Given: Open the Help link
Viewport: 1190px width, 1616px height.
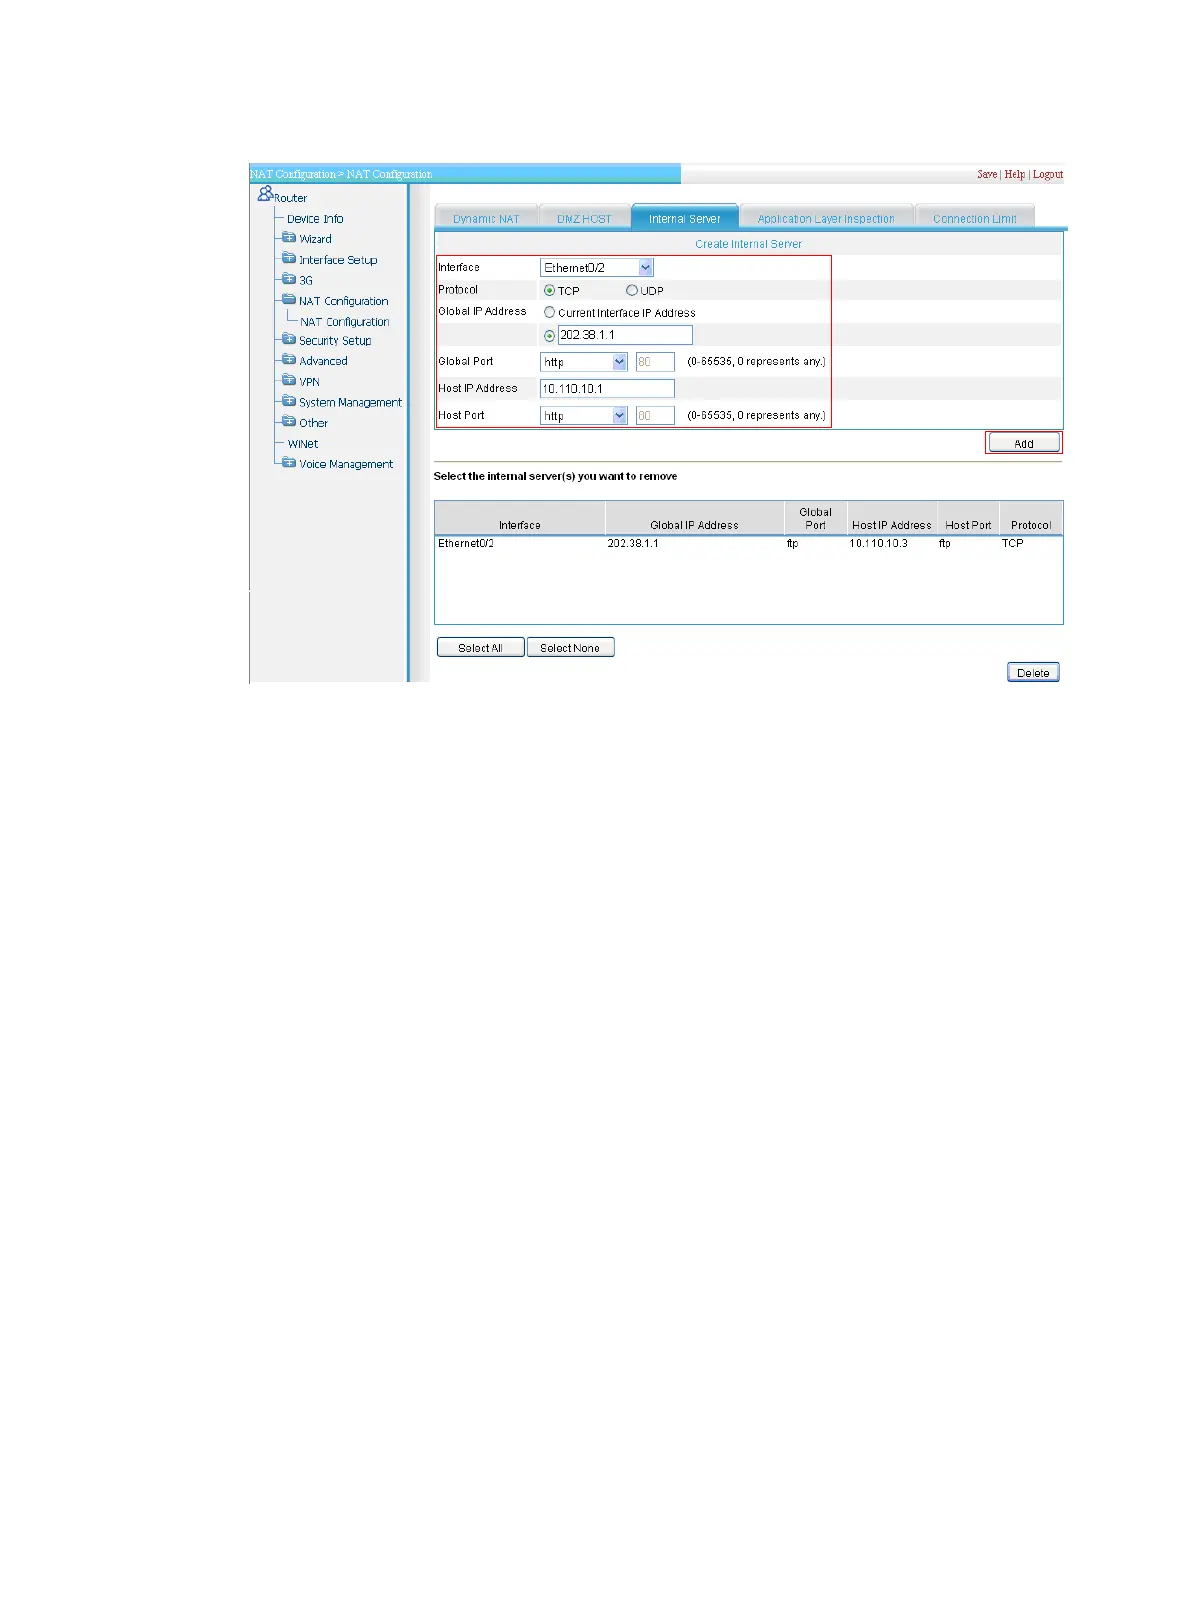Looking at the screenshot, I should click(x=1014, y=174).
